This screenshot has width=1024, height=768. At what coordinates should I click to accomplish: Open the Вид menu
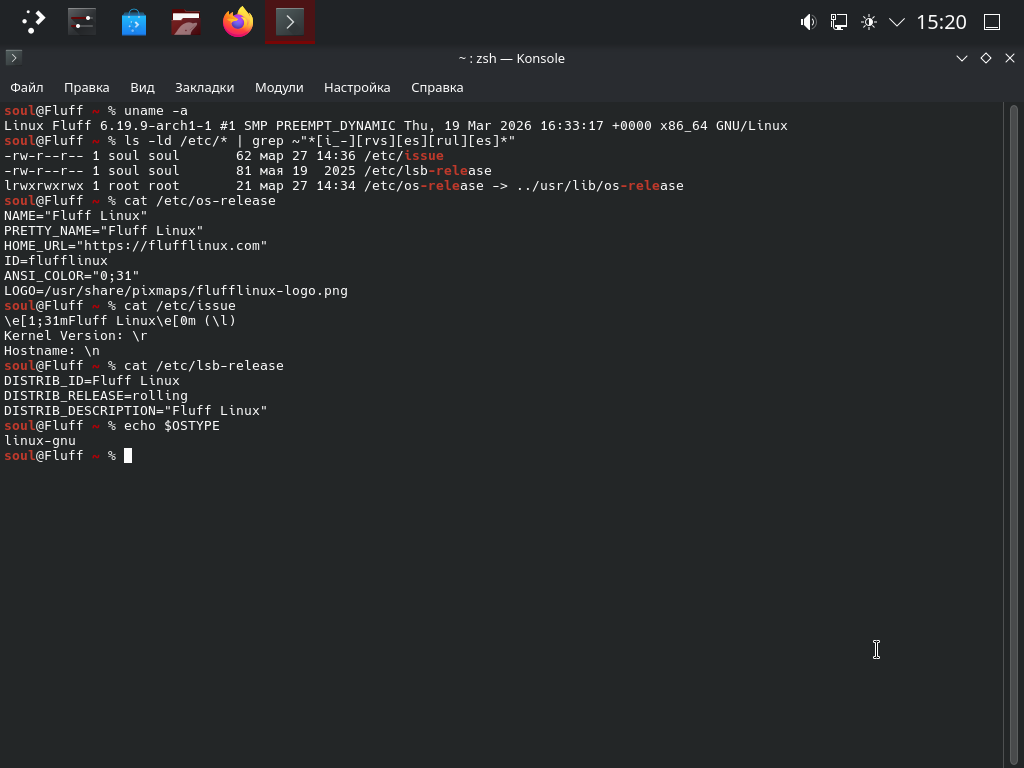[142, 87]
